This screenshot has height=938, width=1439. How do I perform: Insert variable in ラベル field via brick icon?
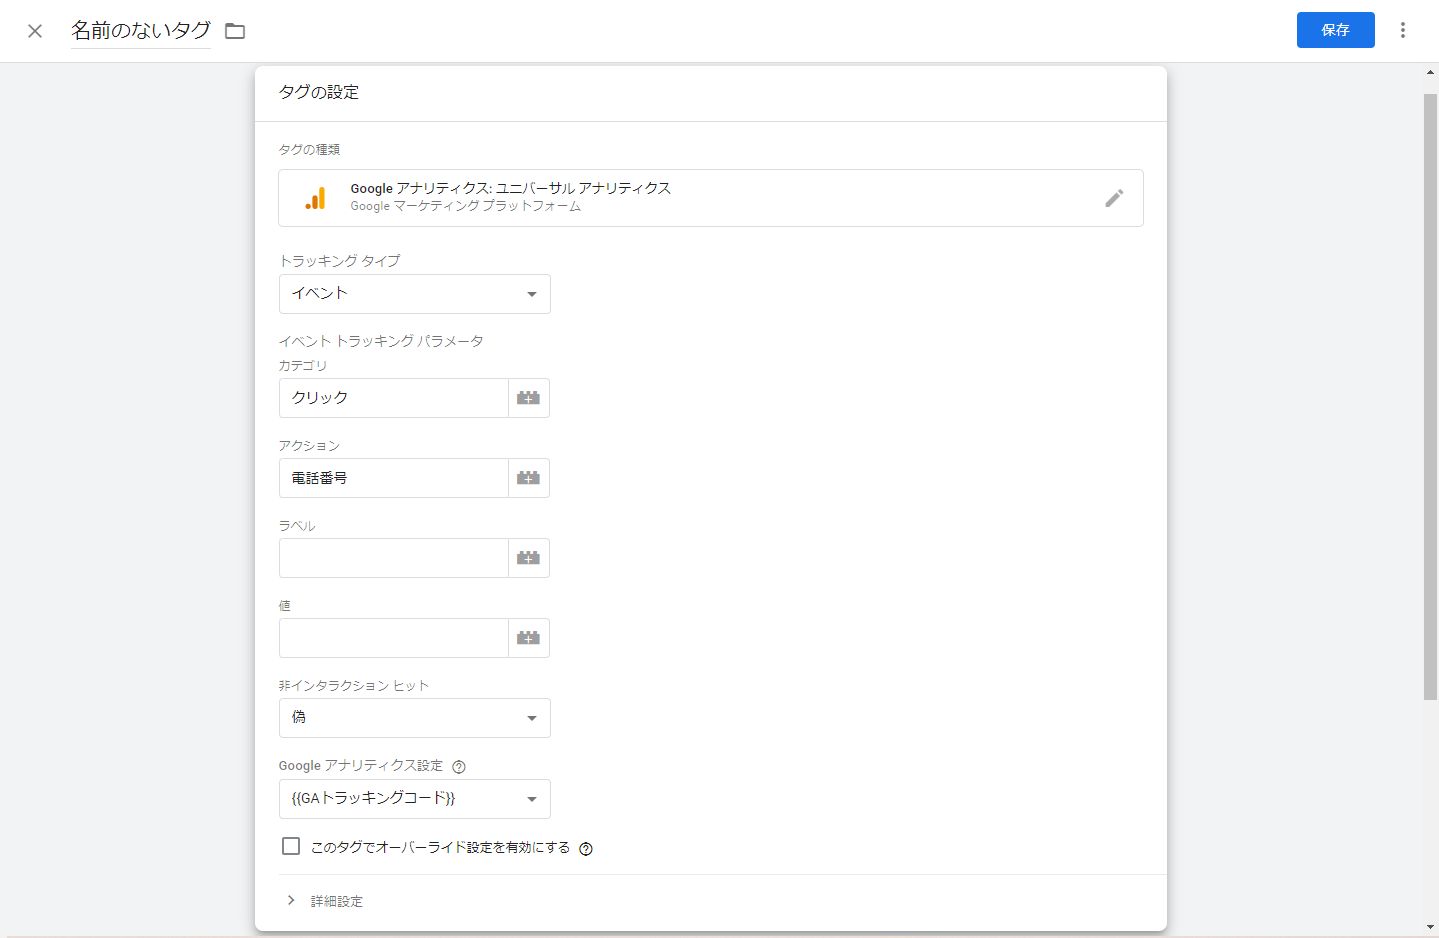point(529,558)
